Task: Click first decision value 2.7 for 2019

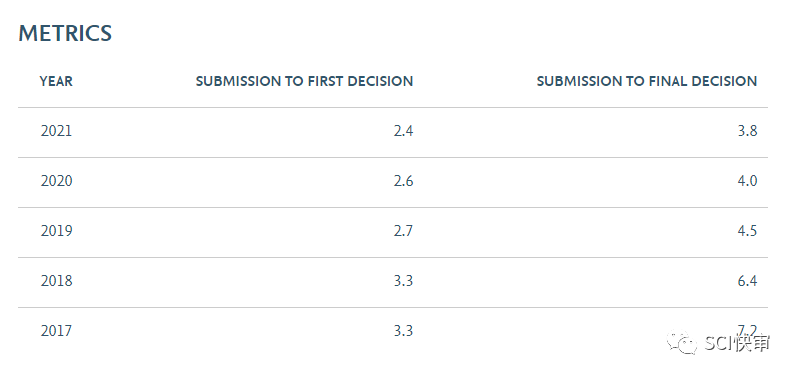Action: pyautogui.click(x=404, y=231)
